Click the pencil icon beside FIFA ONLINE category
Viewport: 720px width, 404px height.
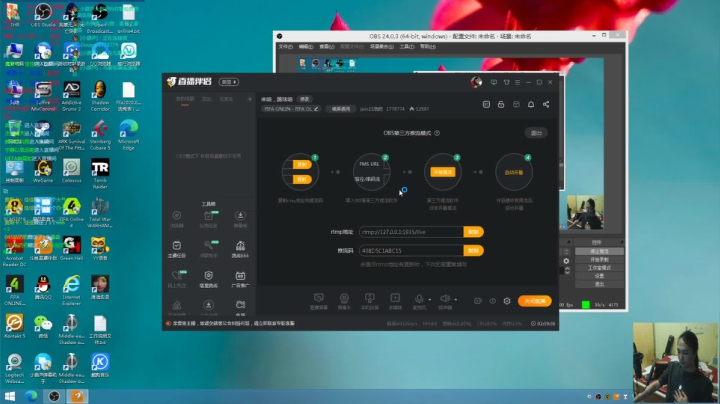pos(316,109)
